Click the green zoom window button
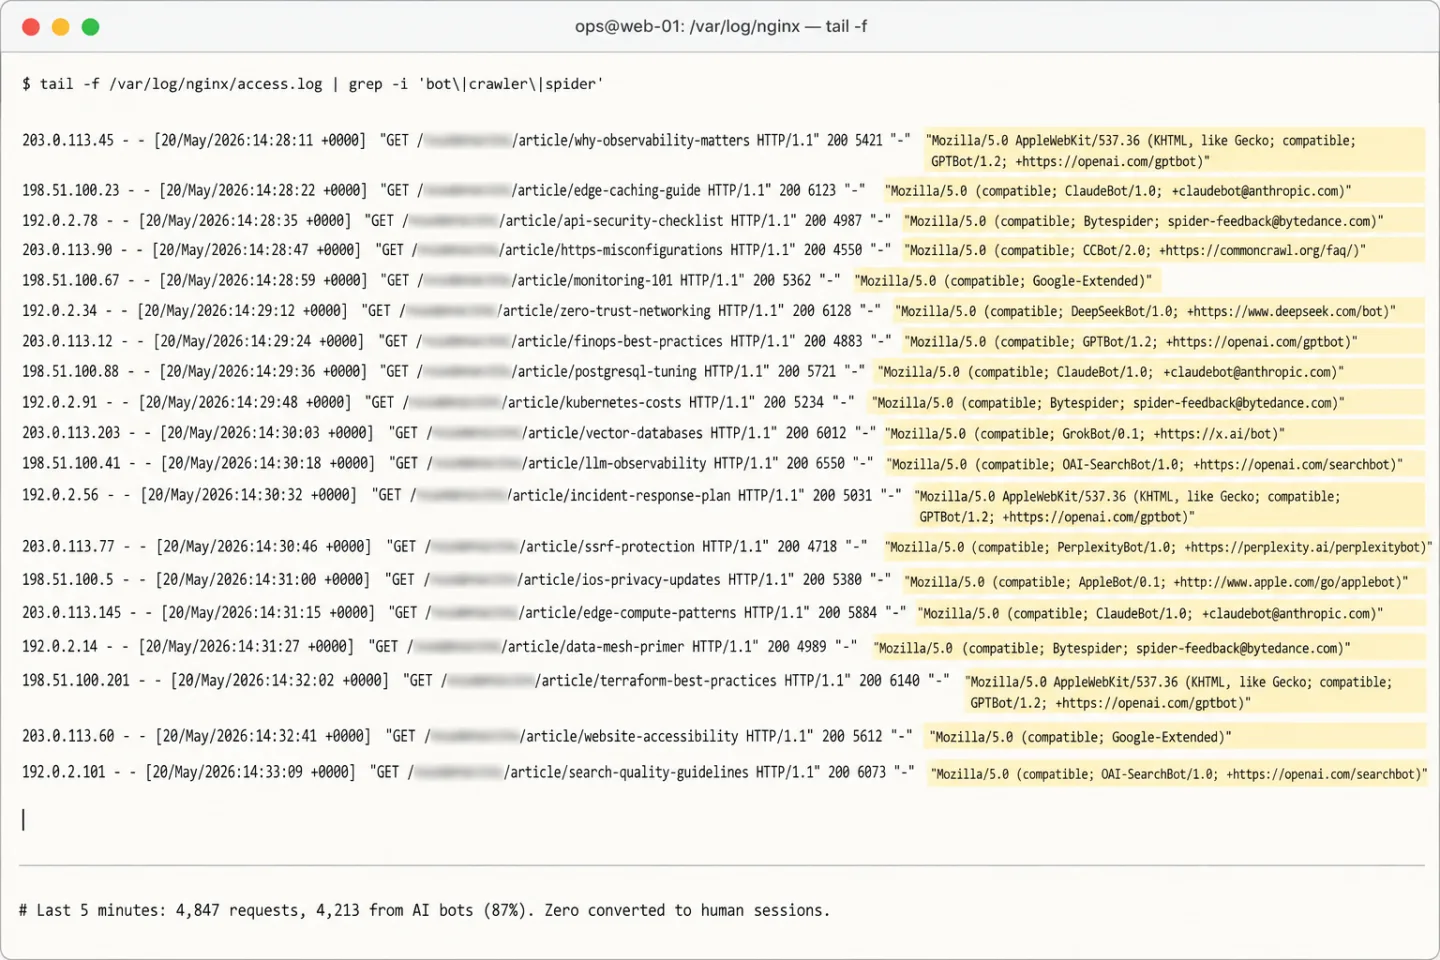 coord(91,27)
